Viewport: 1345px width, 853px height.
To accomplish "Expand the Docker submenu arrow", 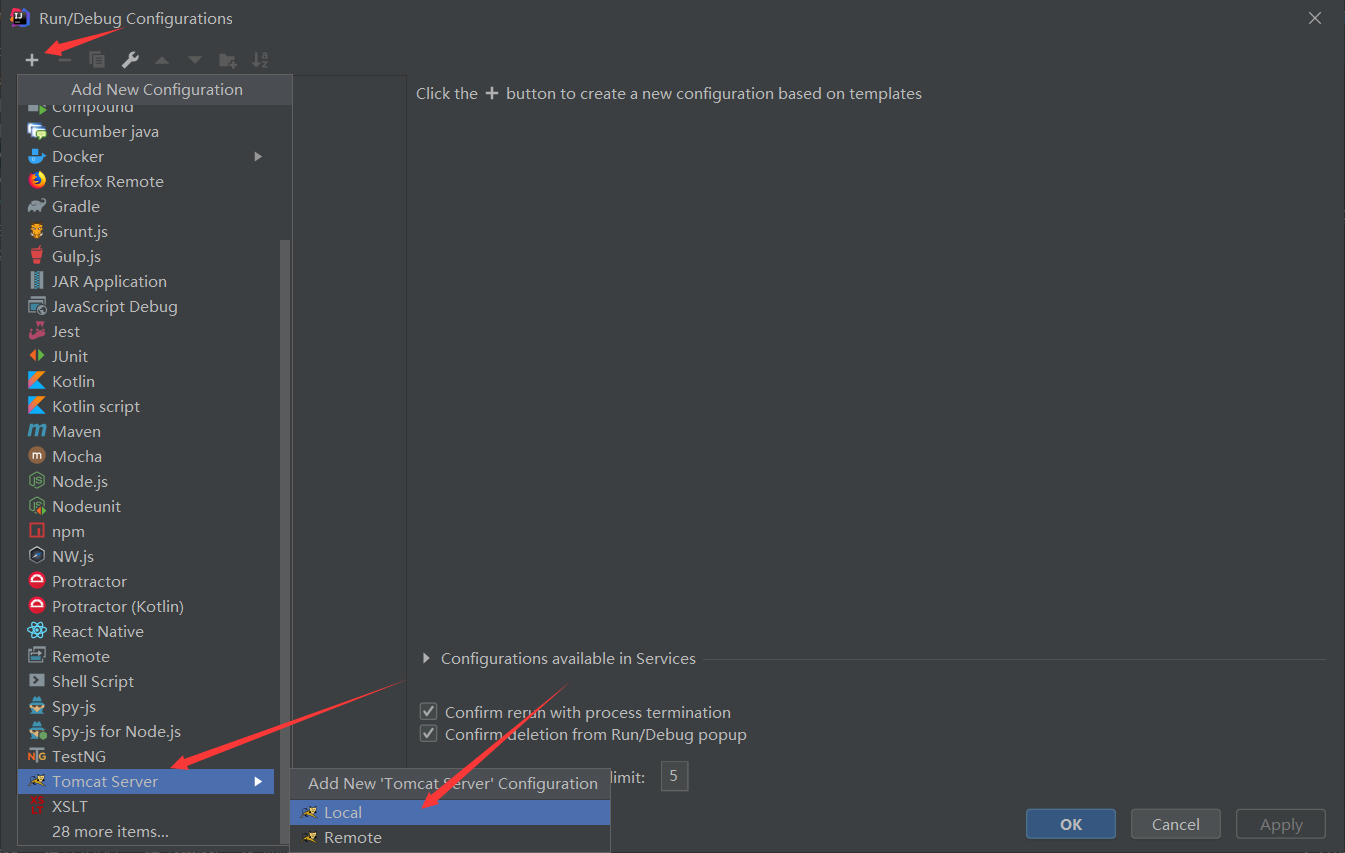I will (258, 156).
